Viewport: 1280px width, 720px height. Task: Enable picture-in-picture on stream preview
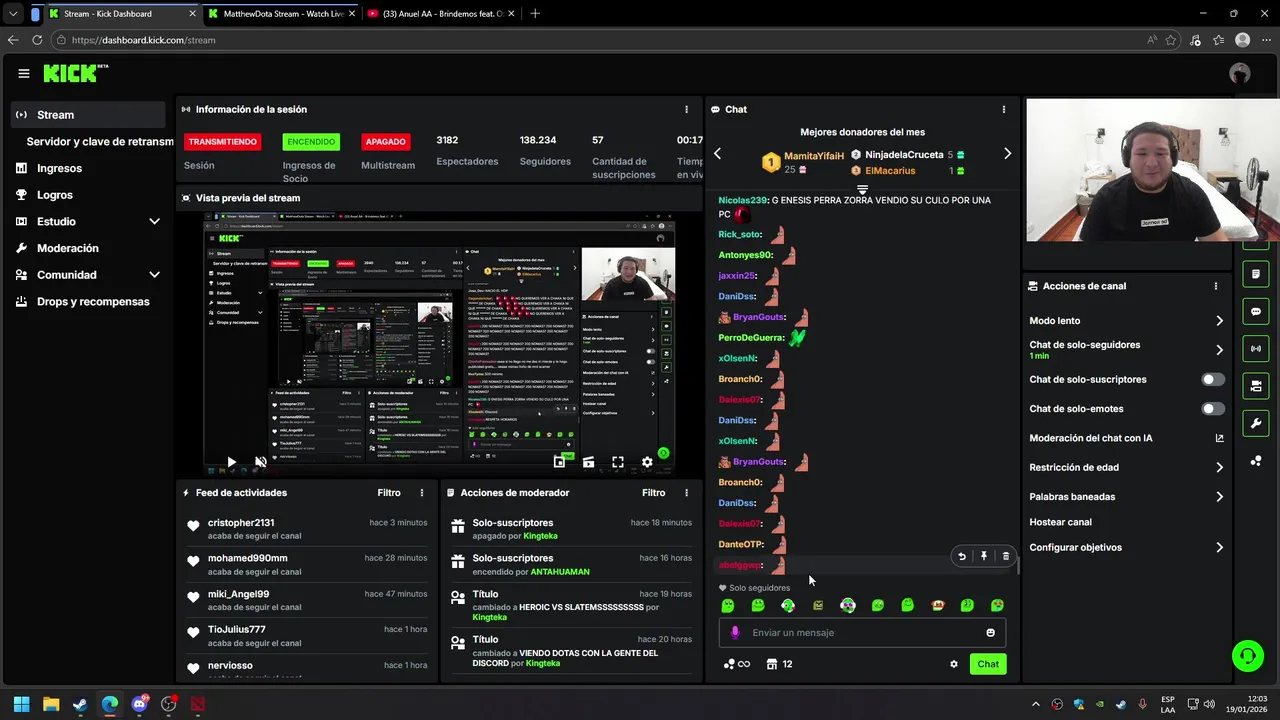pos(559,462)
